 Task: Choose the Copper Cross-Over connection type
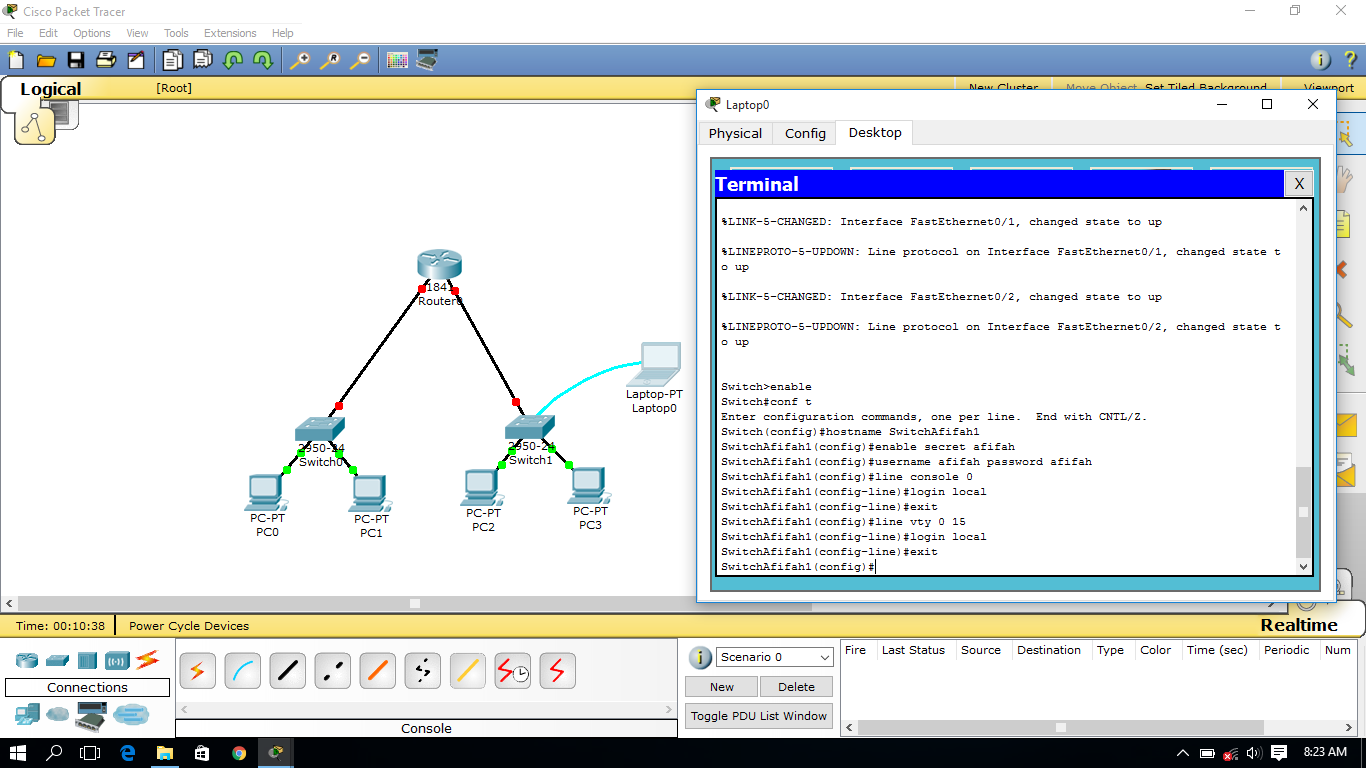point(332,670)
